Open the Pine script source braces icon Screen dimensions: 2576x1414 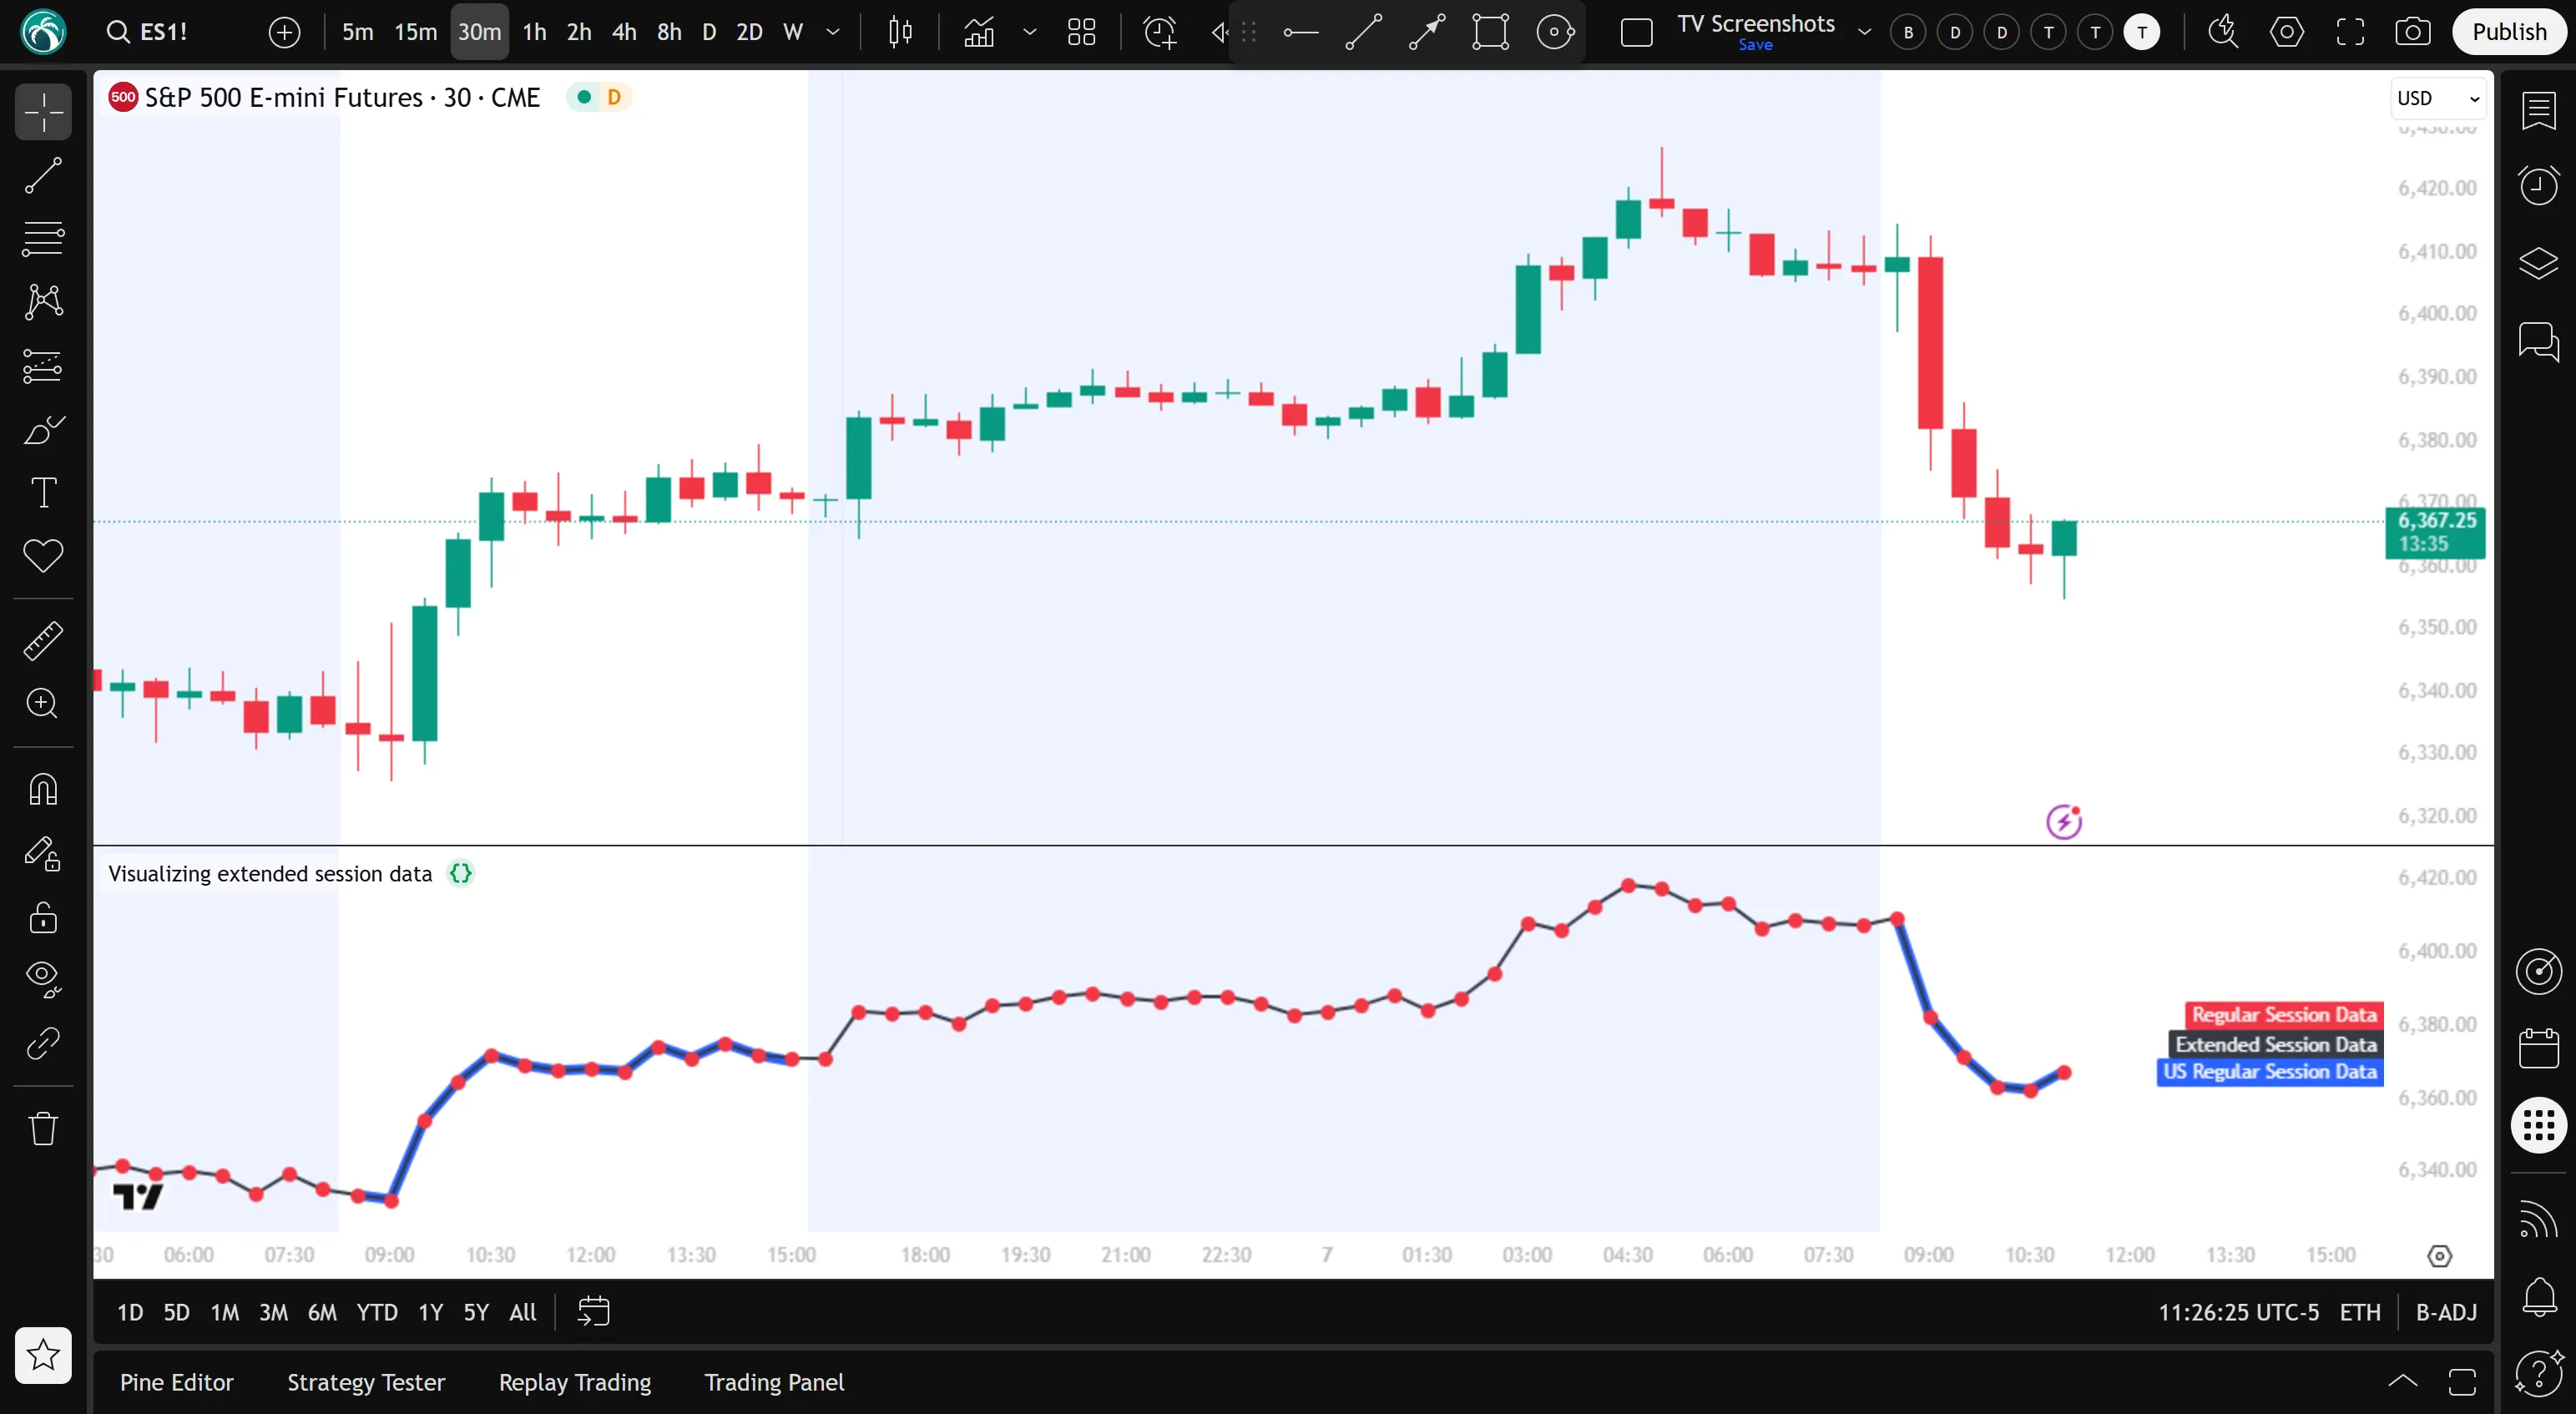(460, 873)
